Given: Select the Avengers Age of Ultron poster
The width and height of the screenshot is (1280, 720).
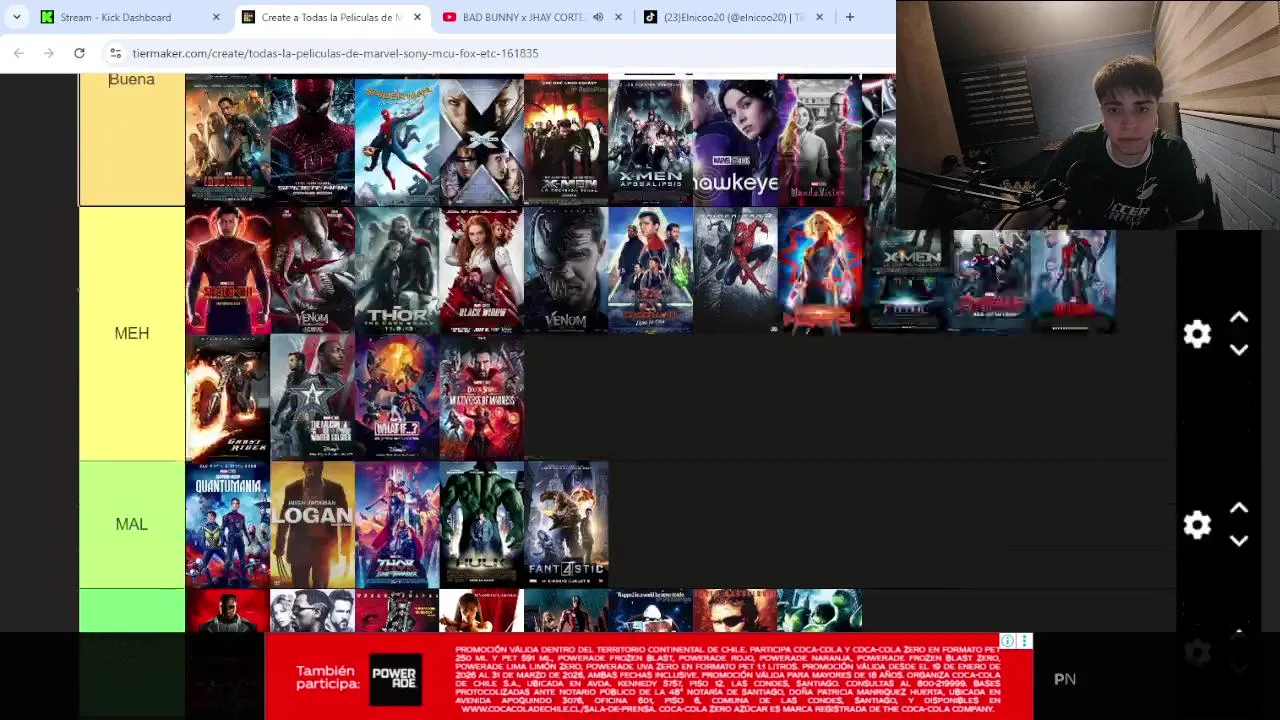Looking at the screenshot, I should tap(989, 280).
